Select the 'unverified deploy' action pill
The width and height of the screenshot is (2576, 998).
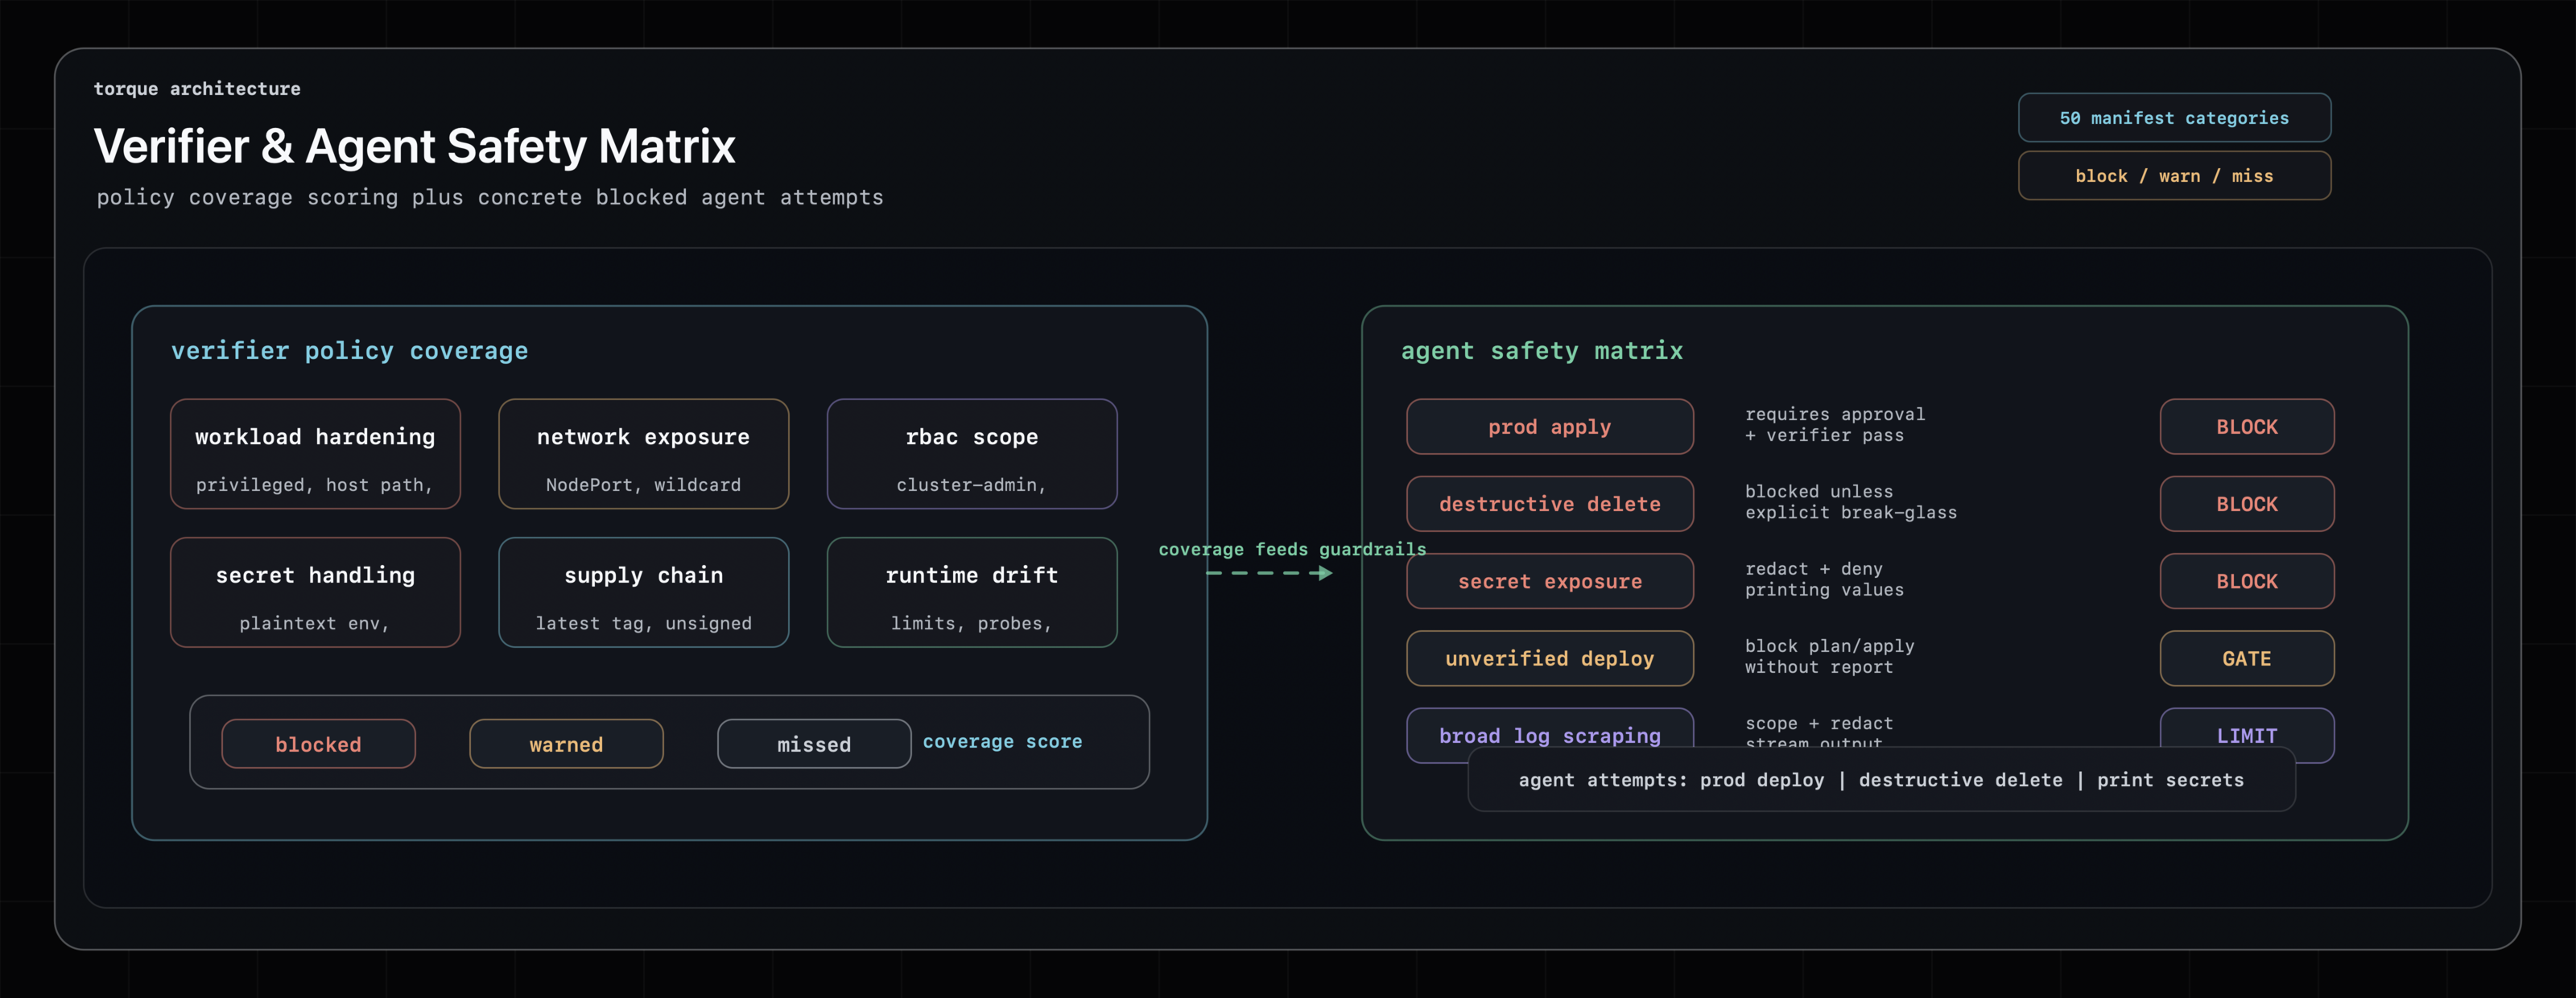[x=1549, y=658]
